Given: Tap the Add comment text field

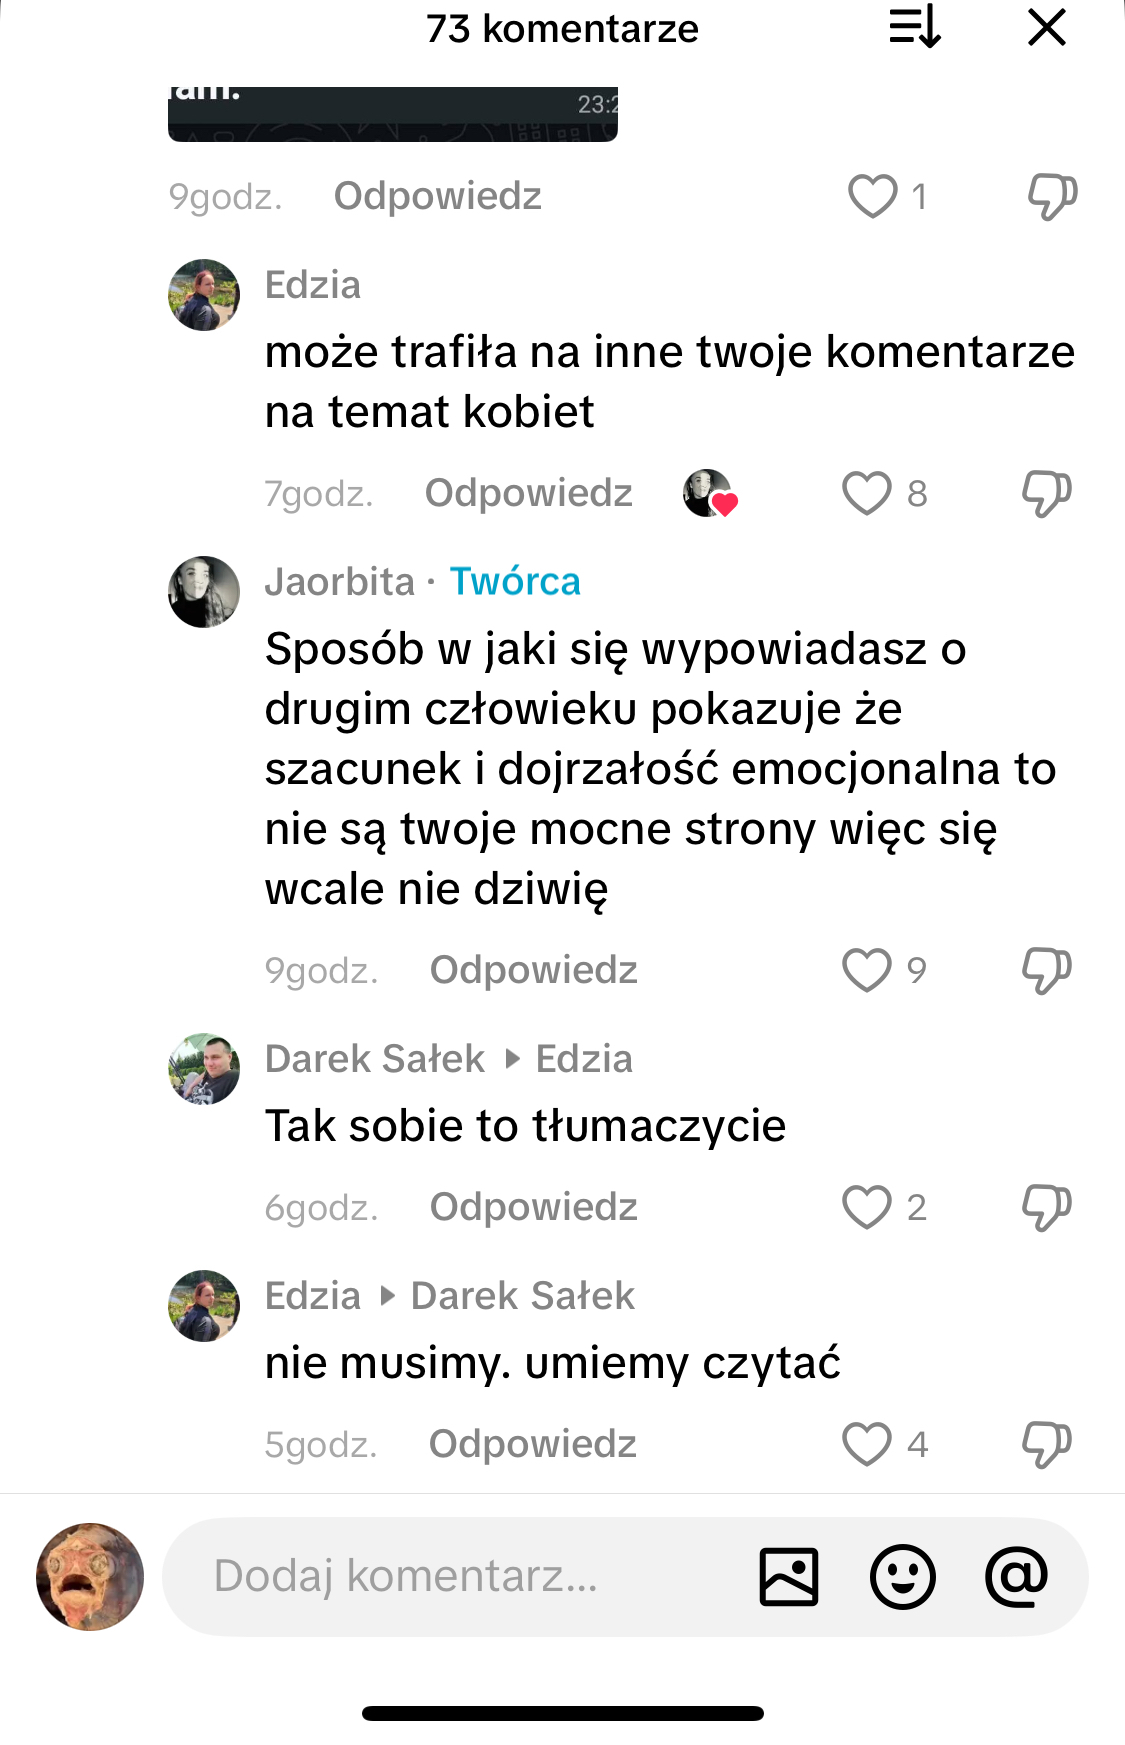Looking at the screenshot, I should 450,1577.
